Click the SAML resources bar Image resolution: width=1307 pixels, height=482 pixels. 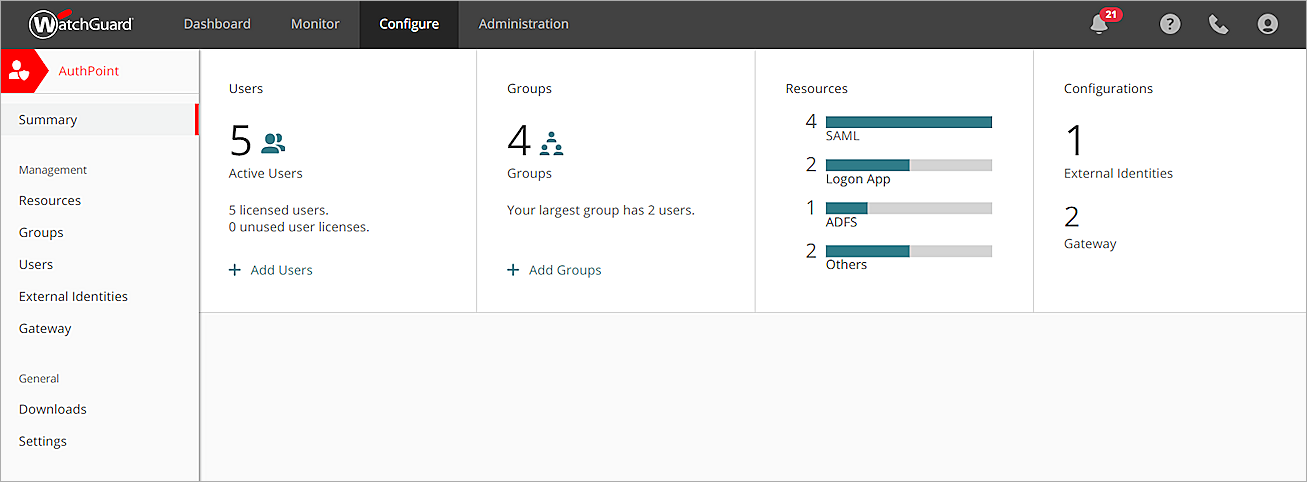tap(908, 122)
